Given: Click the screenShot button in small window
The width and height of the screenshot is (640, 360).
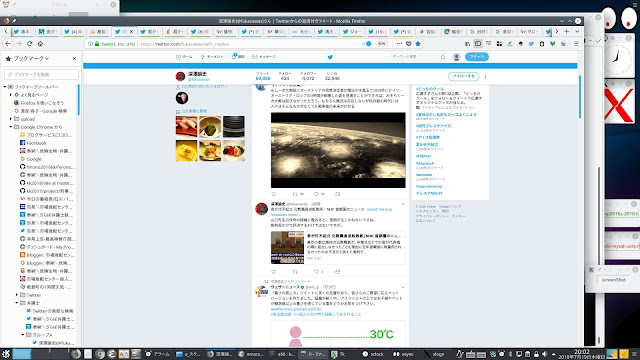Looking at the screenshot, I should coord(613,280).
